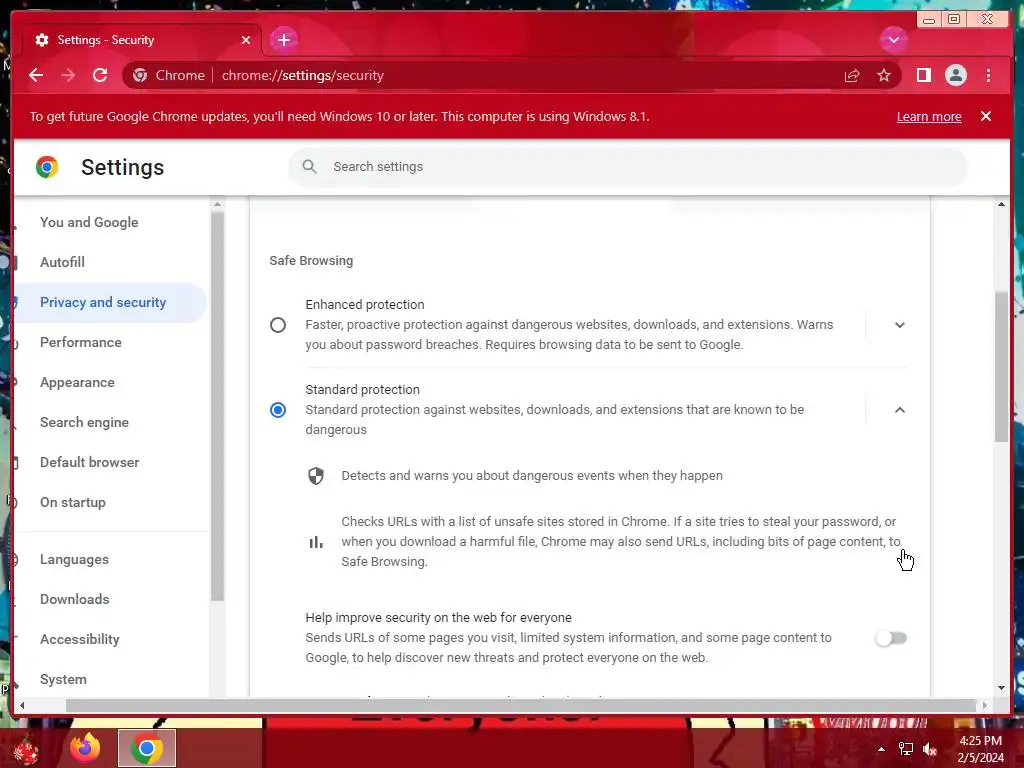Select Privacy and security in sidebar
The width and height of the screenshot is (1024, 768).
coord(103,302)
